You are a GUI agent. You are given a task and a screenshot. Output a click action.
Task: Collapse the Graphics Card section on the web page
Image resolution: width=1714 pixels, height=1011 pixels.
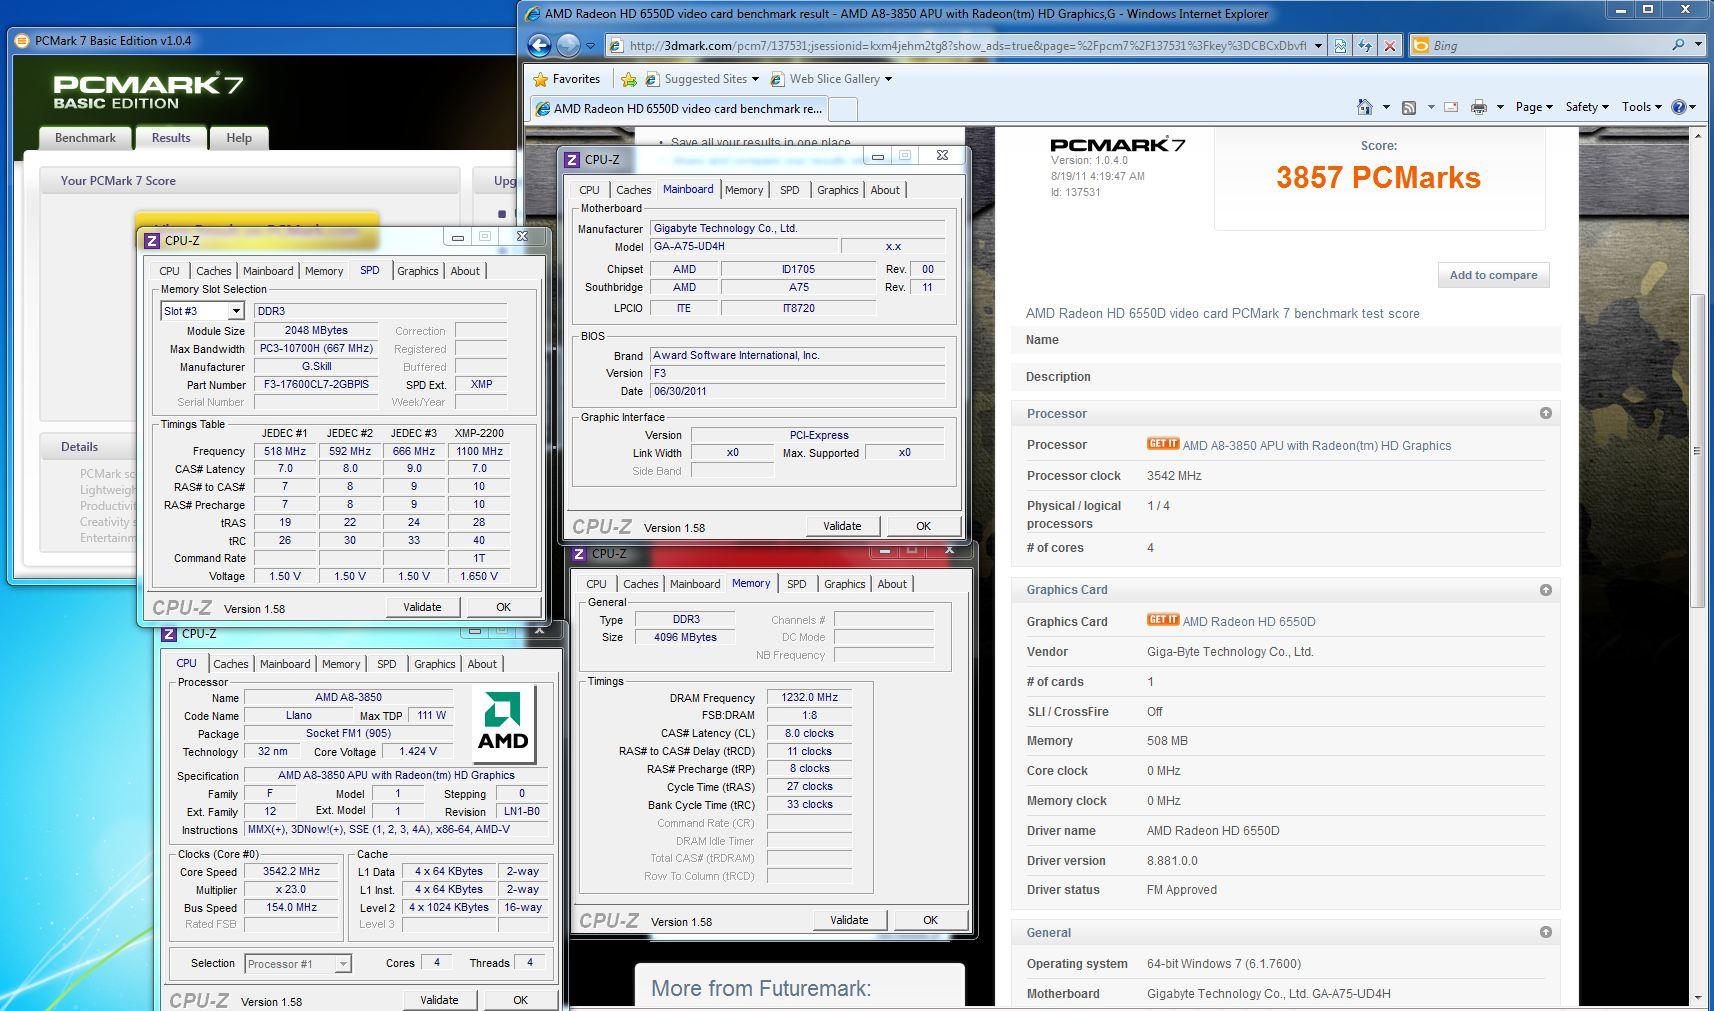coord(1545,590)
